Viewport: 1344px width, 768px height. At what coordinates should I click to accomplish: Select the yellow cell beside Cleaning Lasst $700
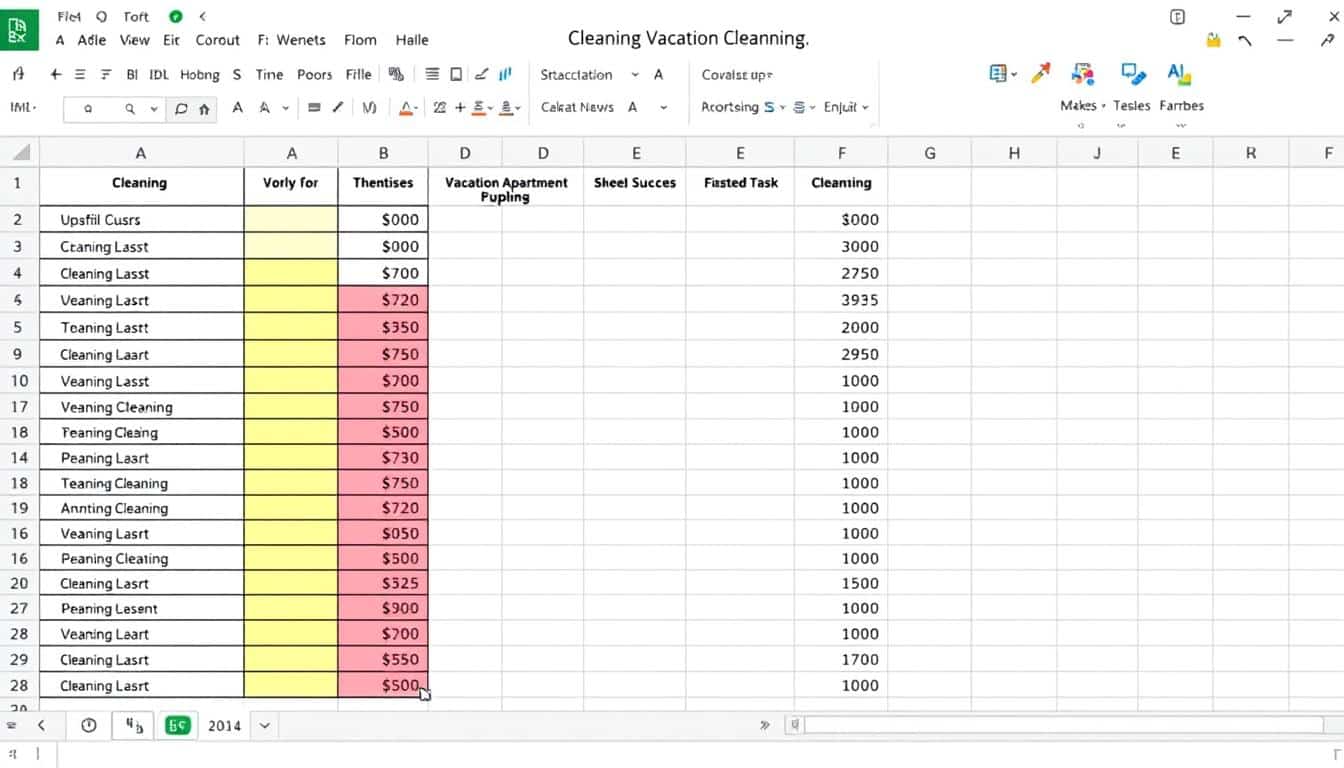(x=291, y=273)
